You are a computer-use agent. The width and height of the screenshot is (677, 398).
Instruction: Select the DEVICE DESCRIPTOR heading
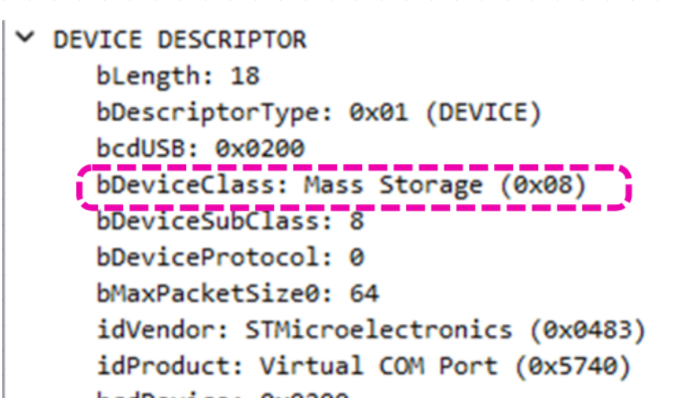point(180,40)
